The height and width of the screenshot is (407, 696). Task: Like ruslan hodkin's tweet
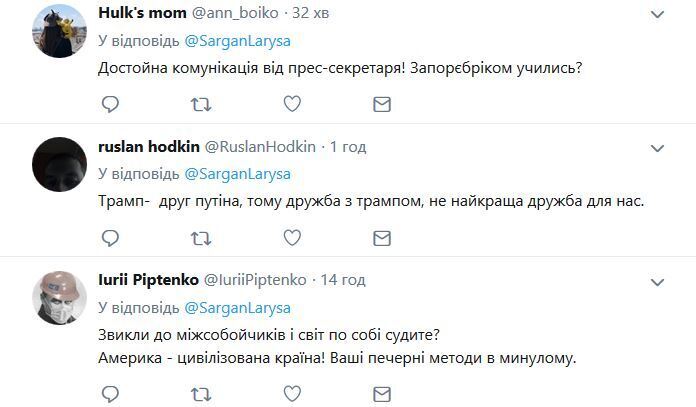tap(292, 238)
